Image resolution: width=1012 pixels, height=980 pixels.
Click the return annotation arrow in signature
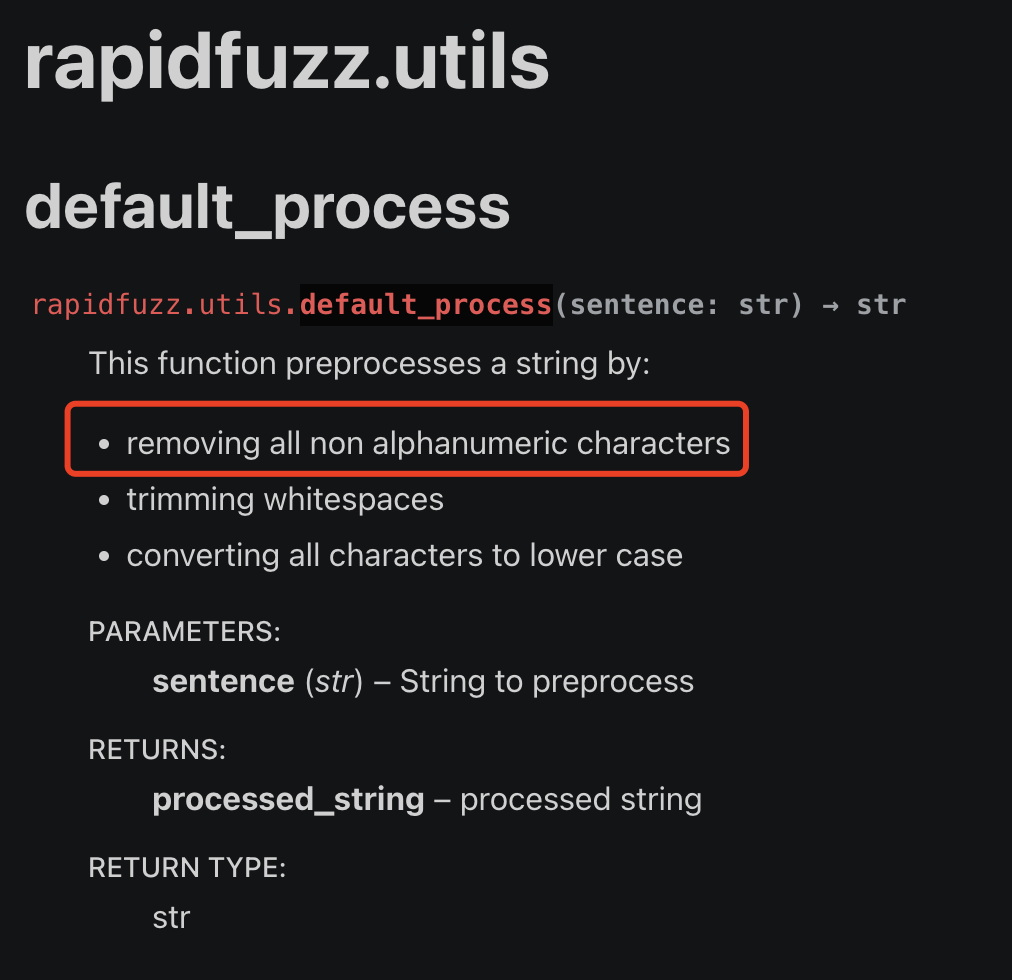[x=830, y=304]
